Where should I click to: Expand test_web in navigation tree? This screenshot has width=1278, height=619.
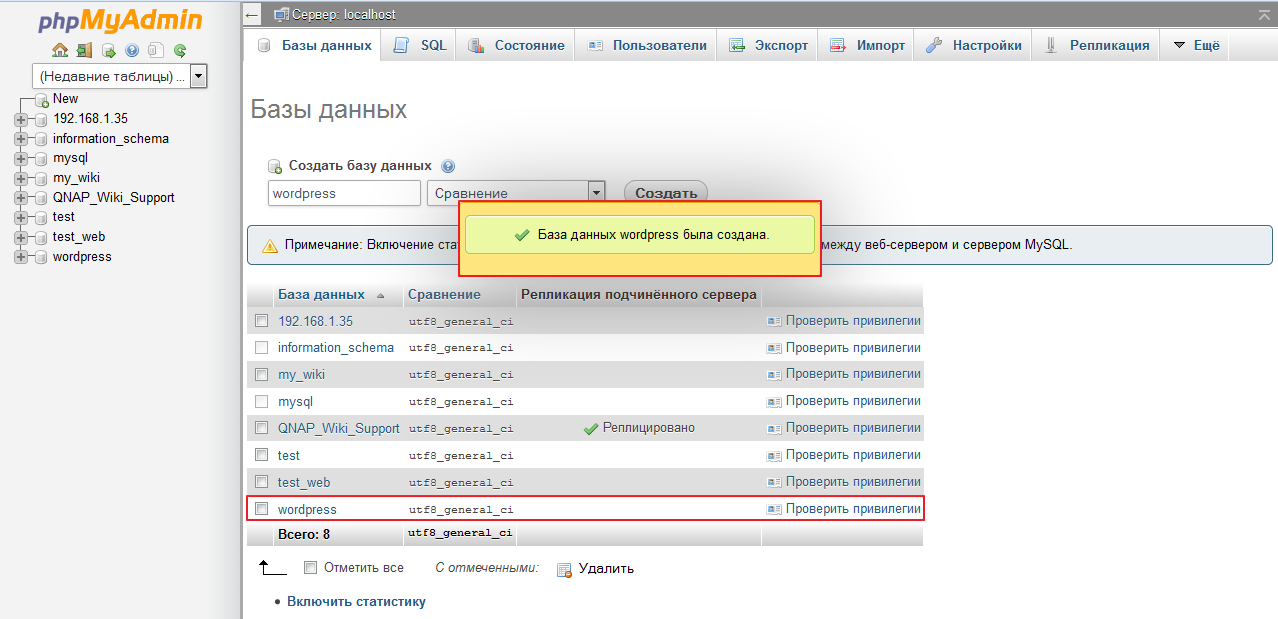click(21, 237)
